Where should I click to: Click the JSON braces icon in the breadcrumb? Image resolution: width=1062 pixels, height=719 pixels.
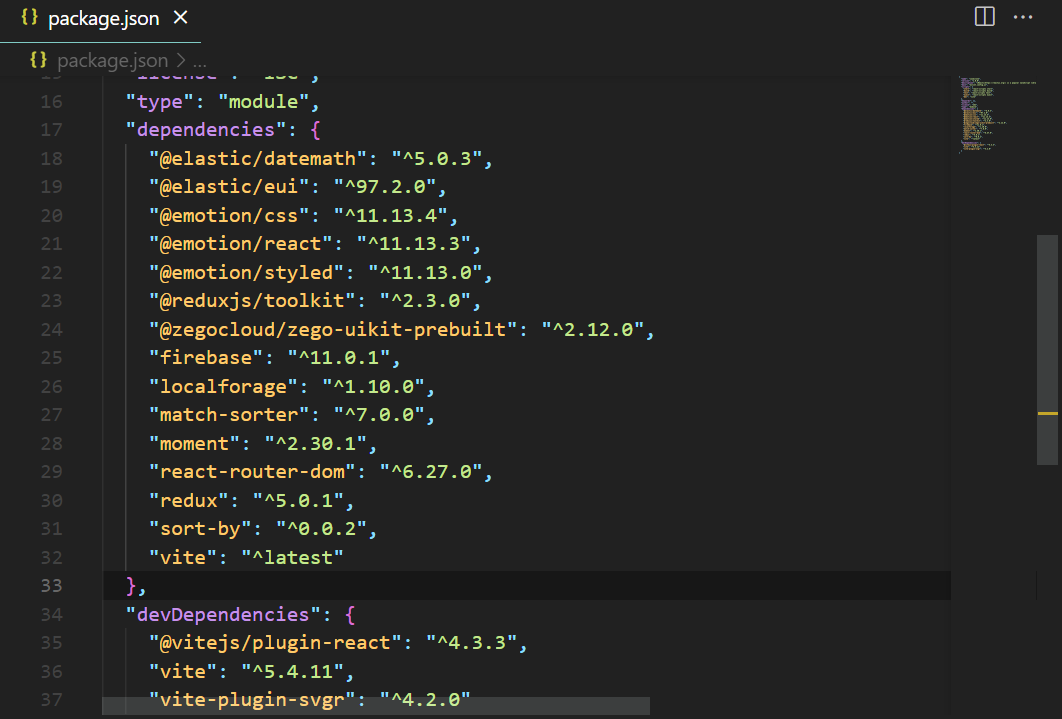[39, 60]
